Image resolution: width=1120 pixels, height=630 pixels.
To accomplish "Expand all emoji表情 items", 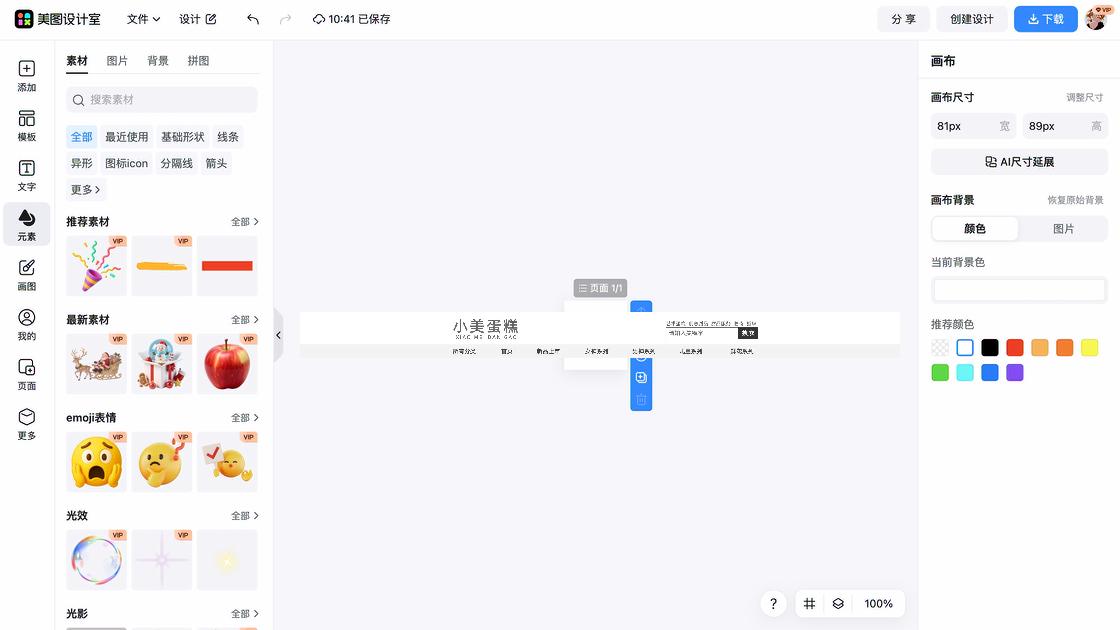I will (244, 418).
